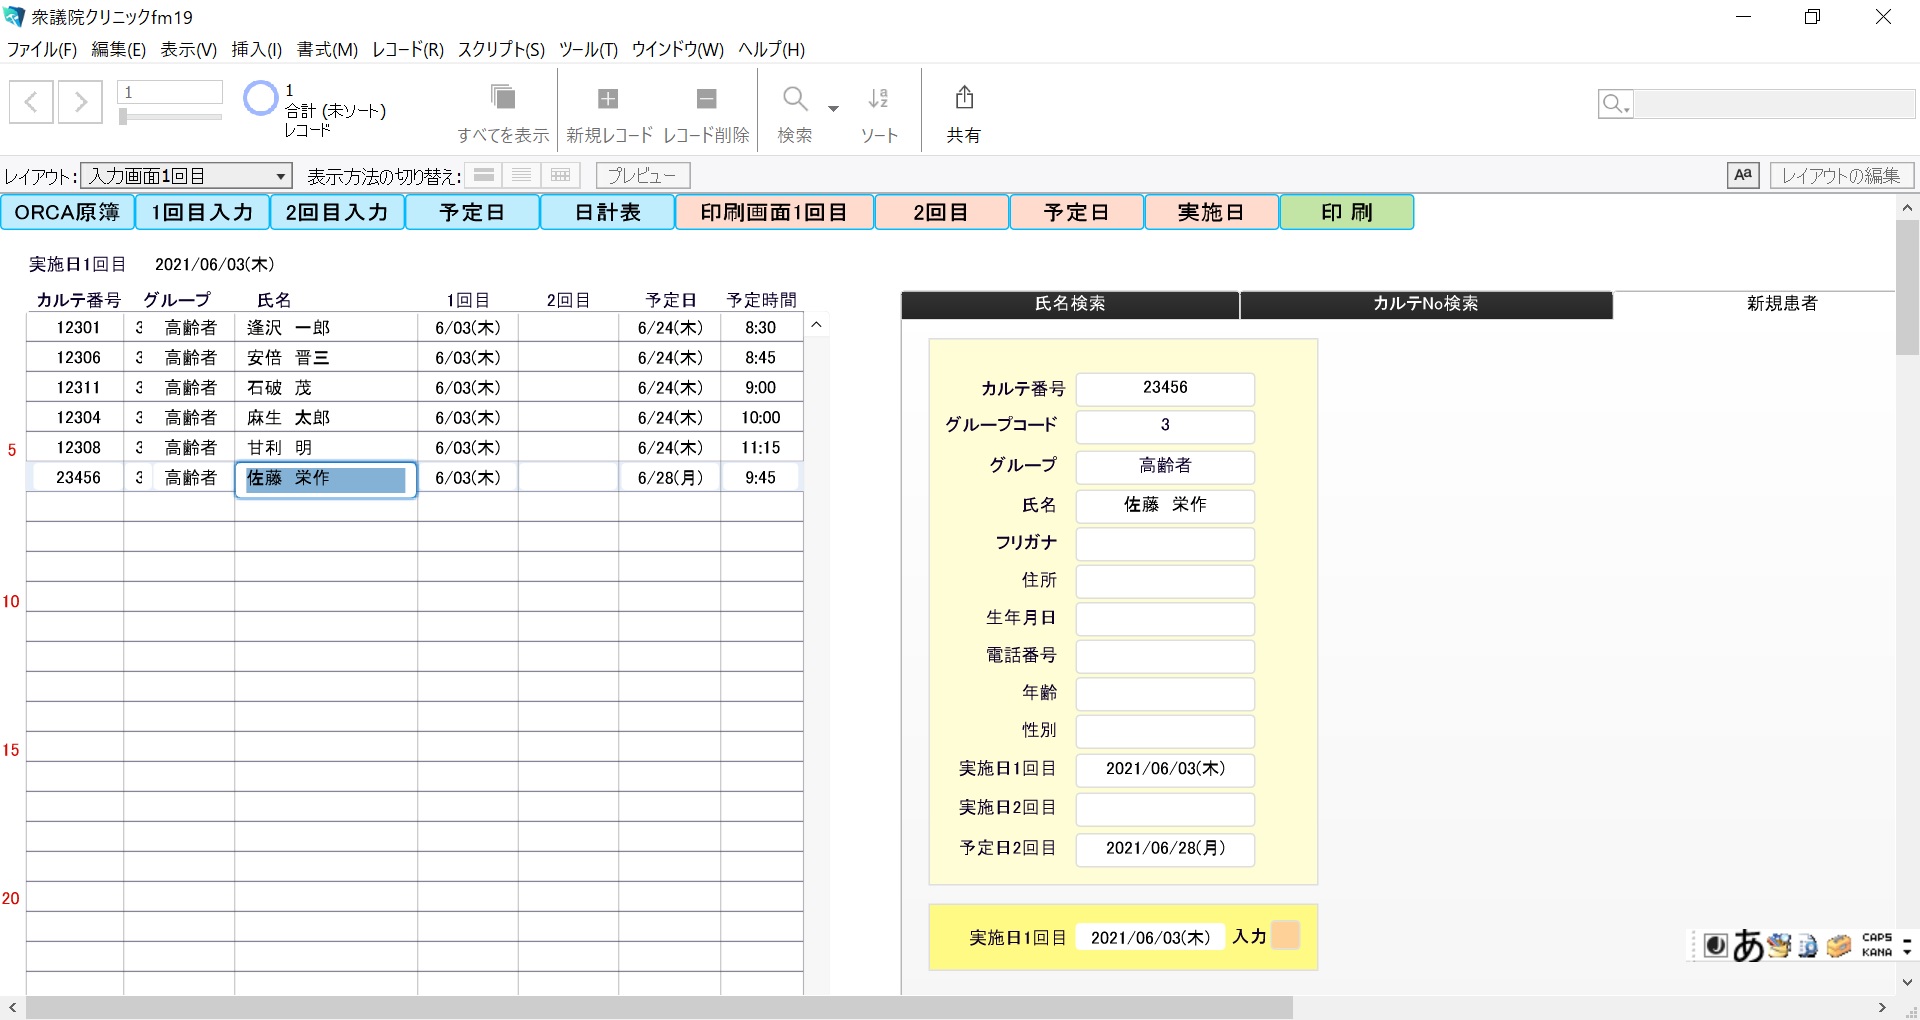Switch to list view icon
1920x1020 pixels.
[522, 176]
